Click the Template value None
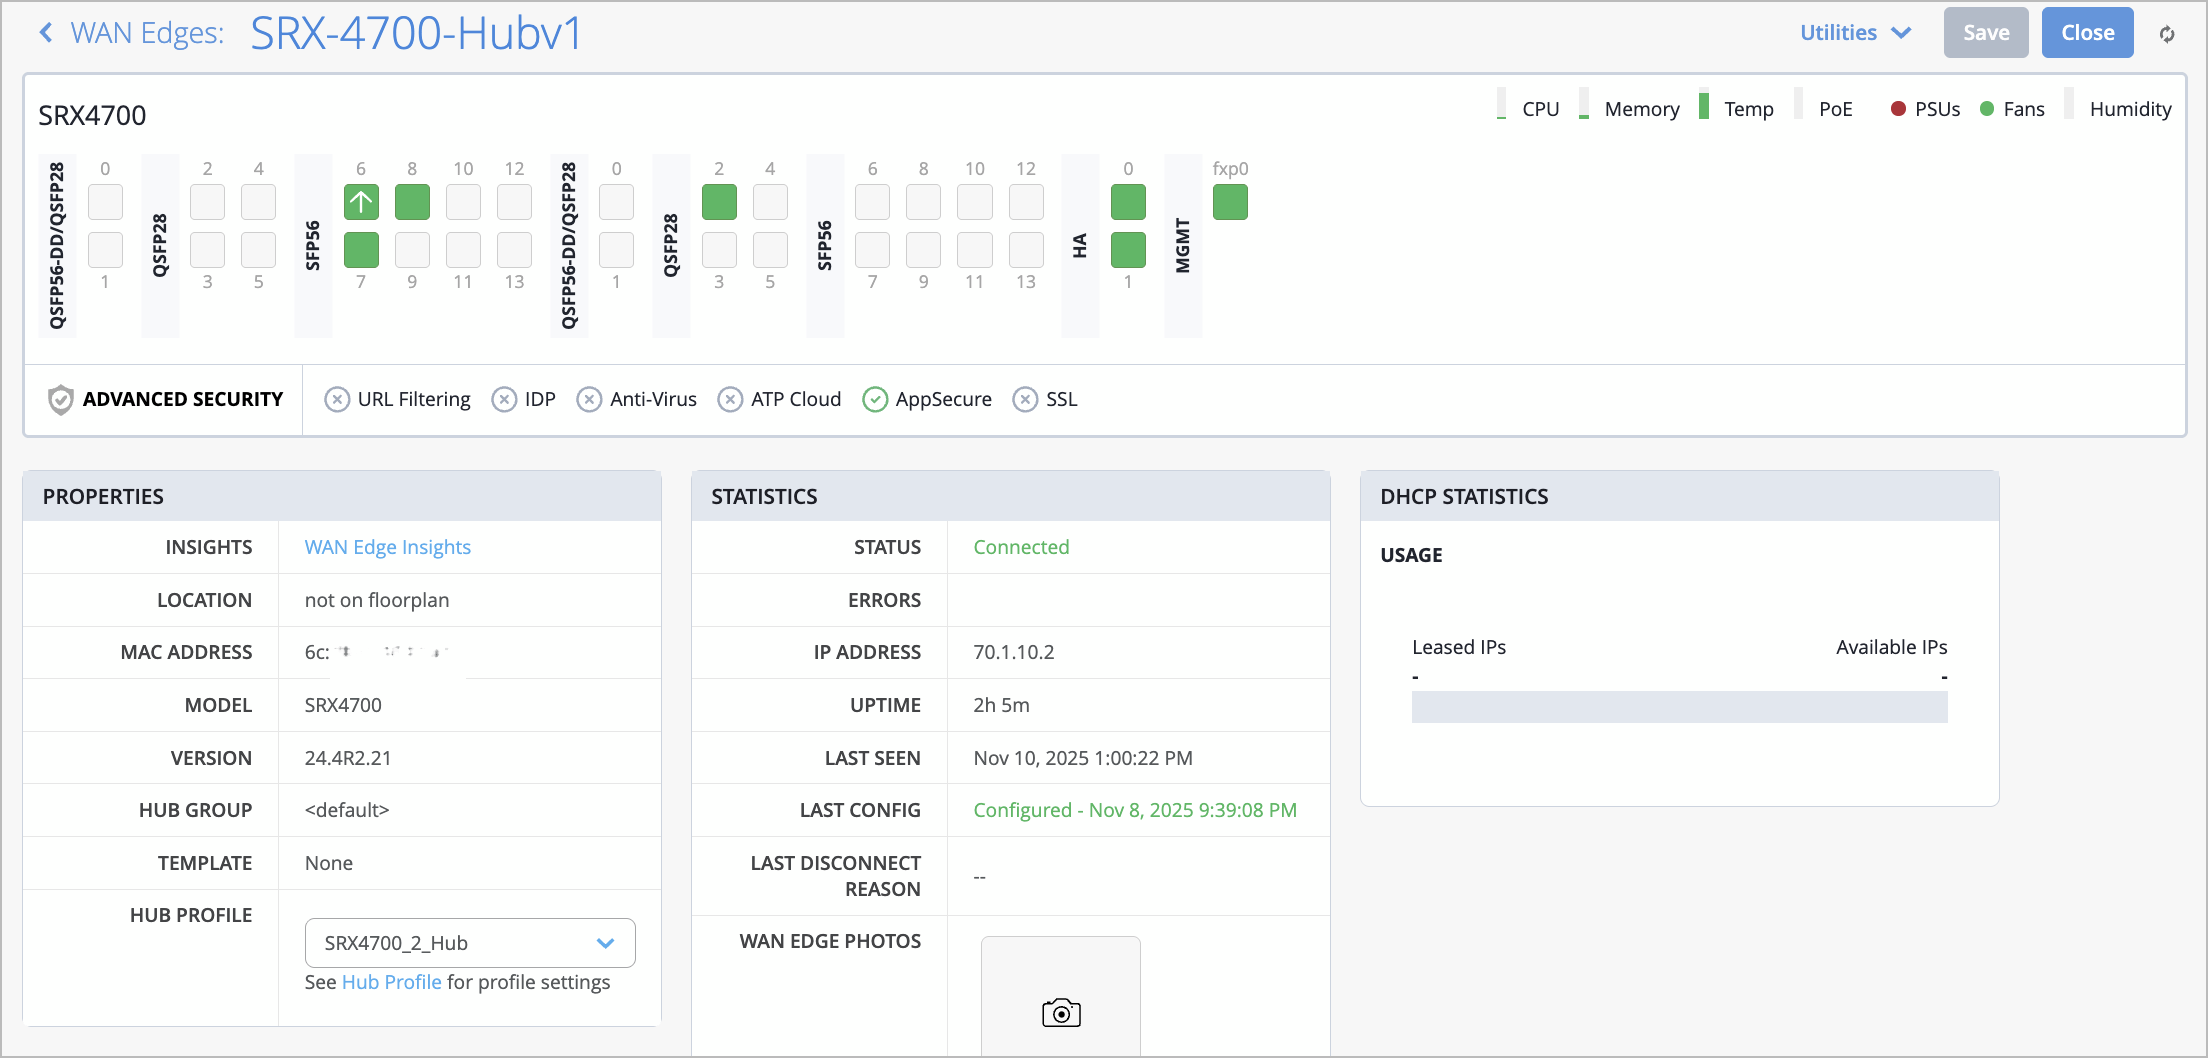 [x=329, y=863]
